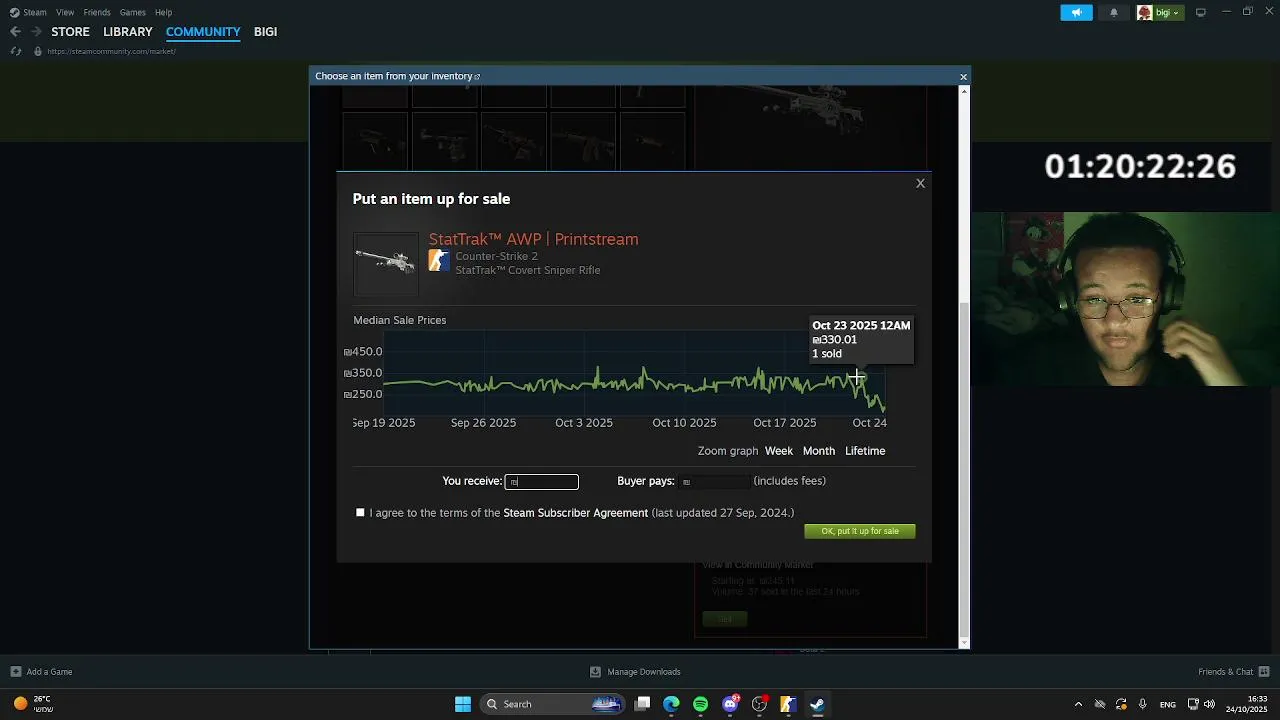Screen dimensions: 1280x720
Task: Click the StatTrak AWP Printstream item name
Action: (533, 239)
